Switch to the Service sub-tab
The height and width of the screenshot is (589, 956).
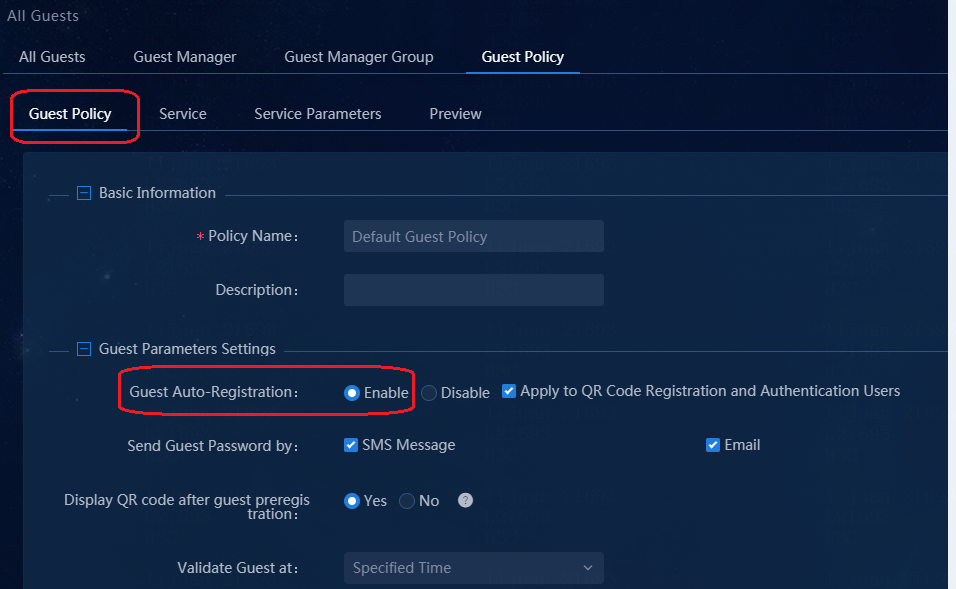[x=183, y=114]
